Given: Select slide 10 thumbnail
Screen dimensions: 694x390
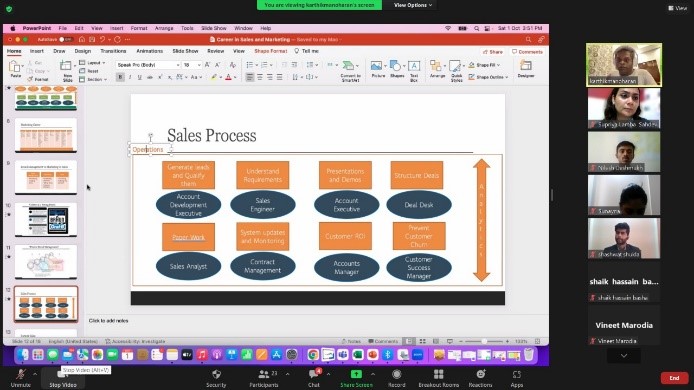Looking at the screenshot, I should tap(46, 220).
